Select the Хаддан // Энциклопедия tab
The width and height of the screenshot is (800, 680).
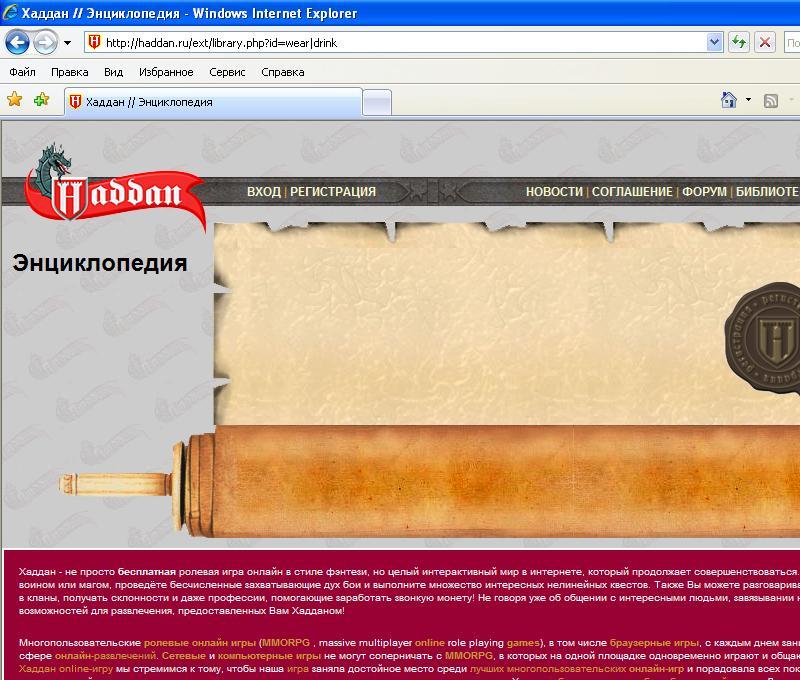coord(213,102)
